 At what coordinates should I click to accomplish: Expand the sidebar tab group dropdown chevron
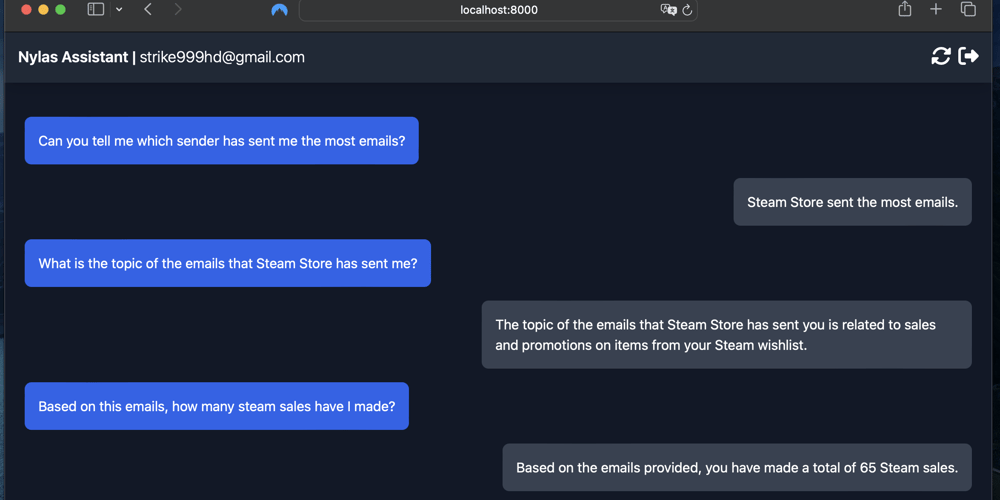click(x=119, y=10)
